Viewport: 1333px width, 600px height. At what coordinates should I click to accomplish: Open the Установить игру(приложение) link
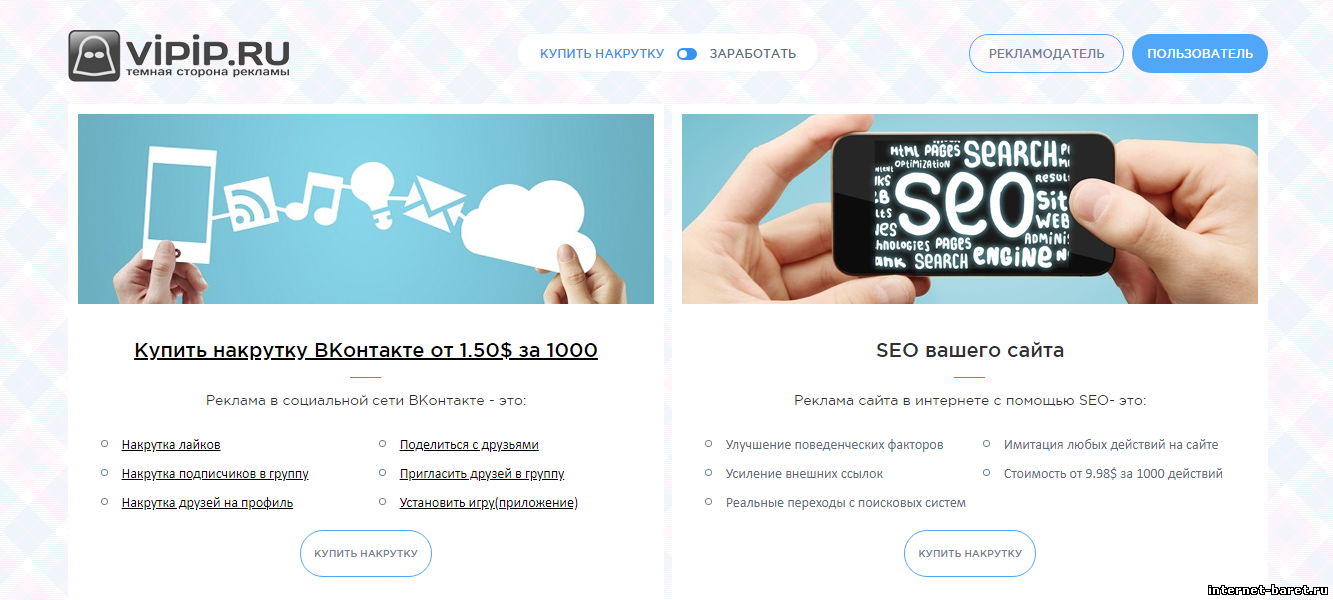[489, 503]
